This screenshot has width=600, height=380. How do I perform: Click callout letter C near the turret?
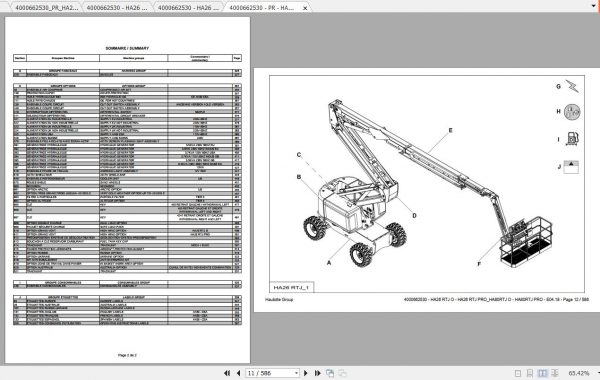click(299, 155)
